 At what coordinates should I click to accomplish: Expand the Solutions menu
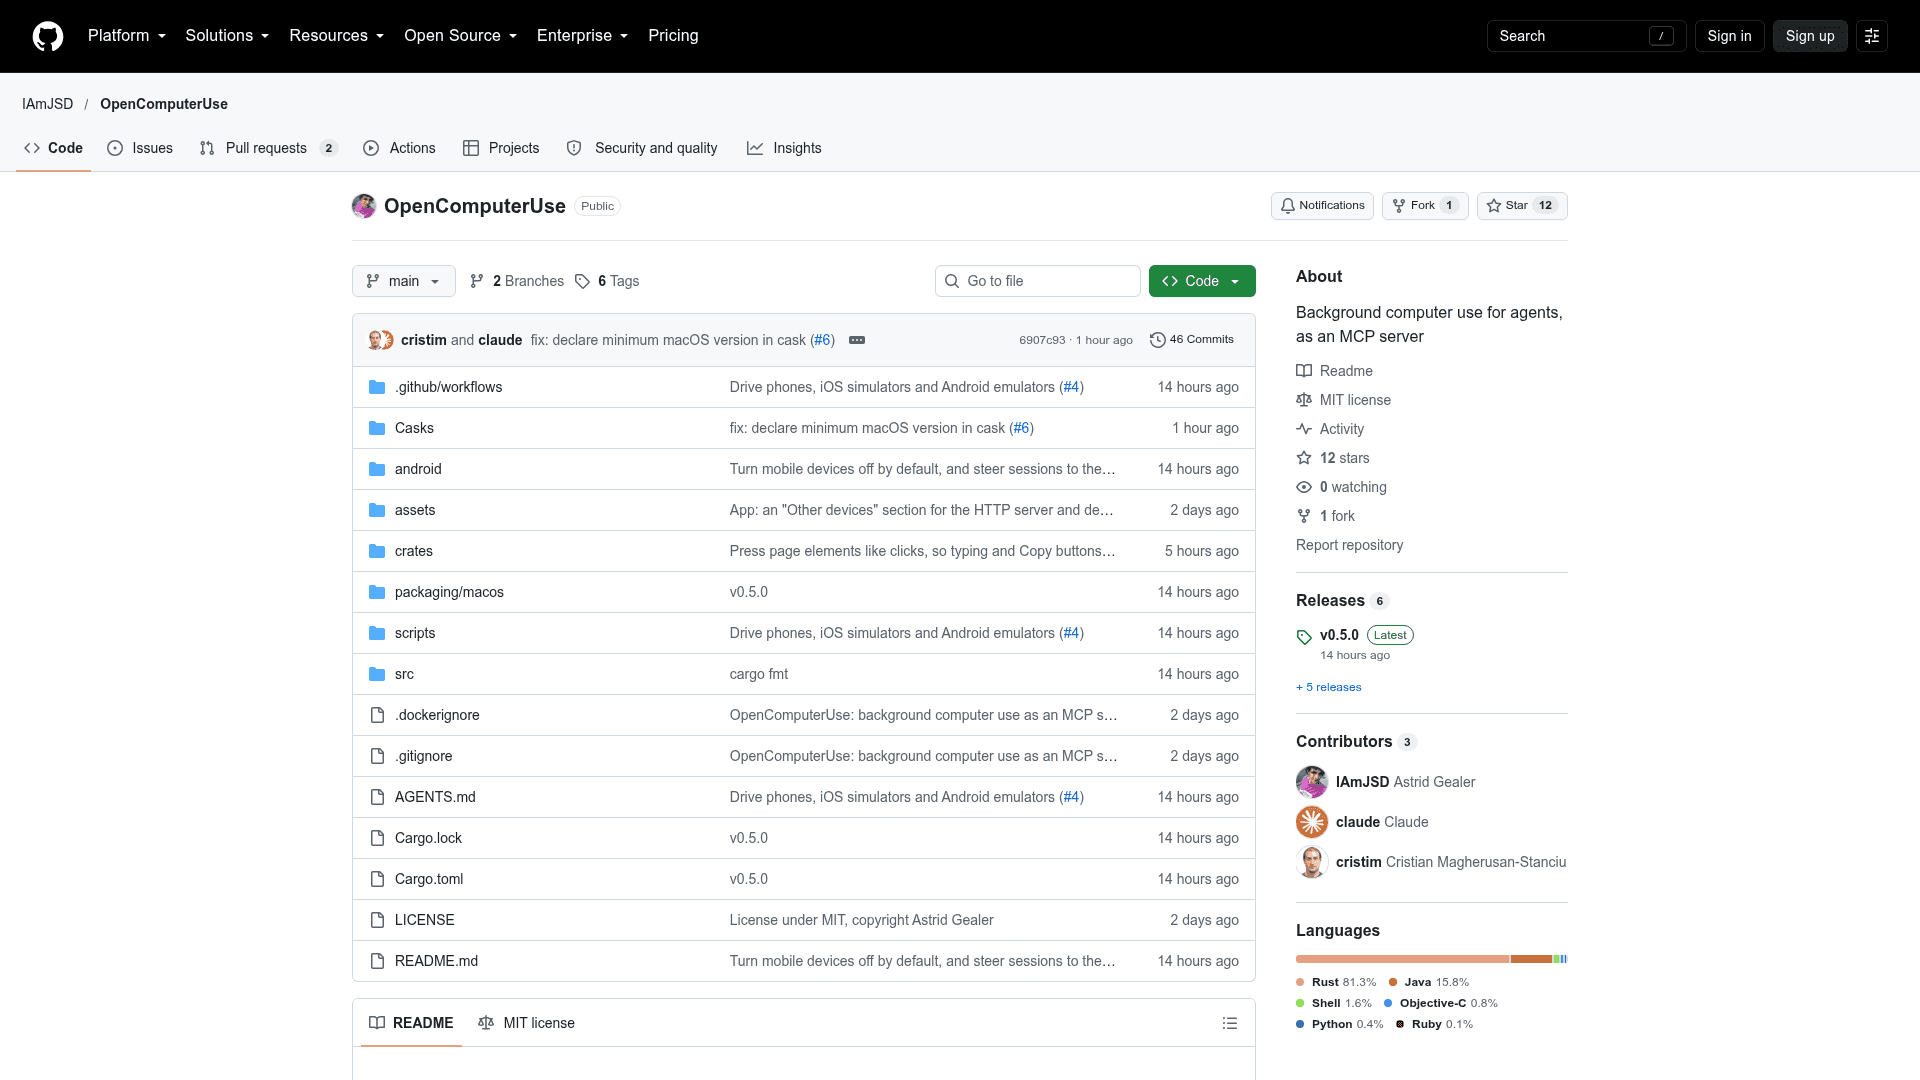[227, 36]
